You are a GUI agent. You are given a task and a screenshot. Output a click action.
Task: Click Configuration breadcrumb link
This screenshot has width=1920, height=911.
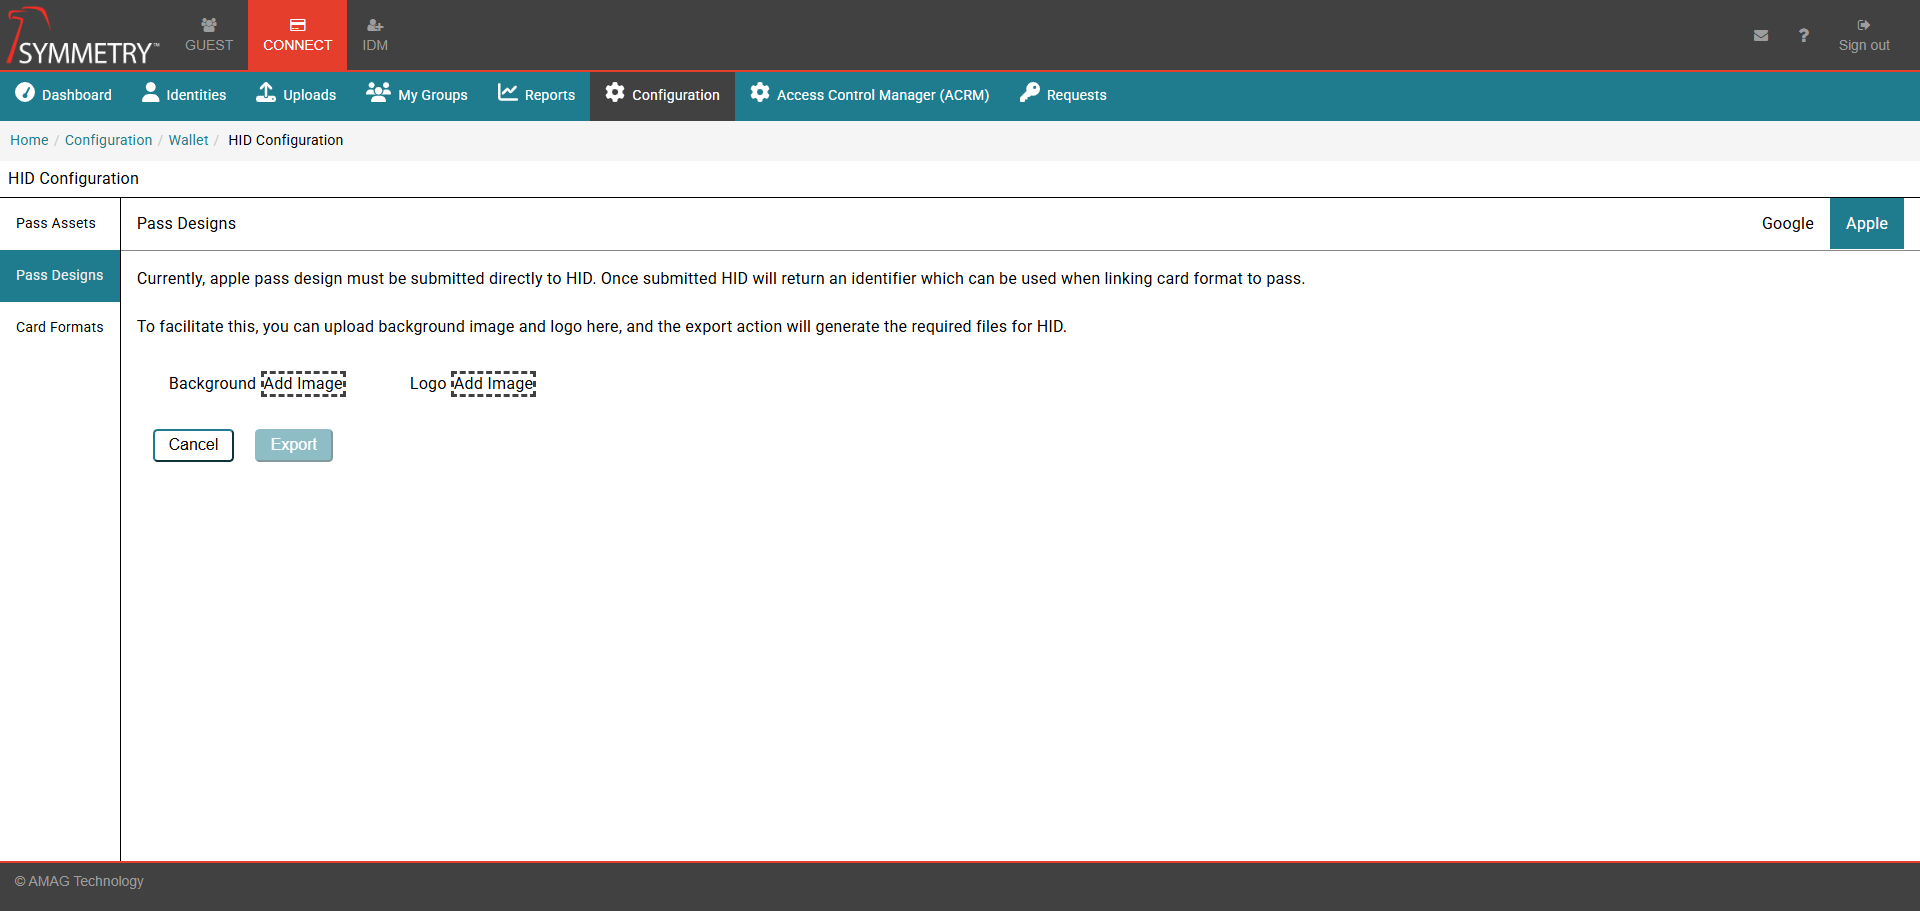tap(108, 141)
